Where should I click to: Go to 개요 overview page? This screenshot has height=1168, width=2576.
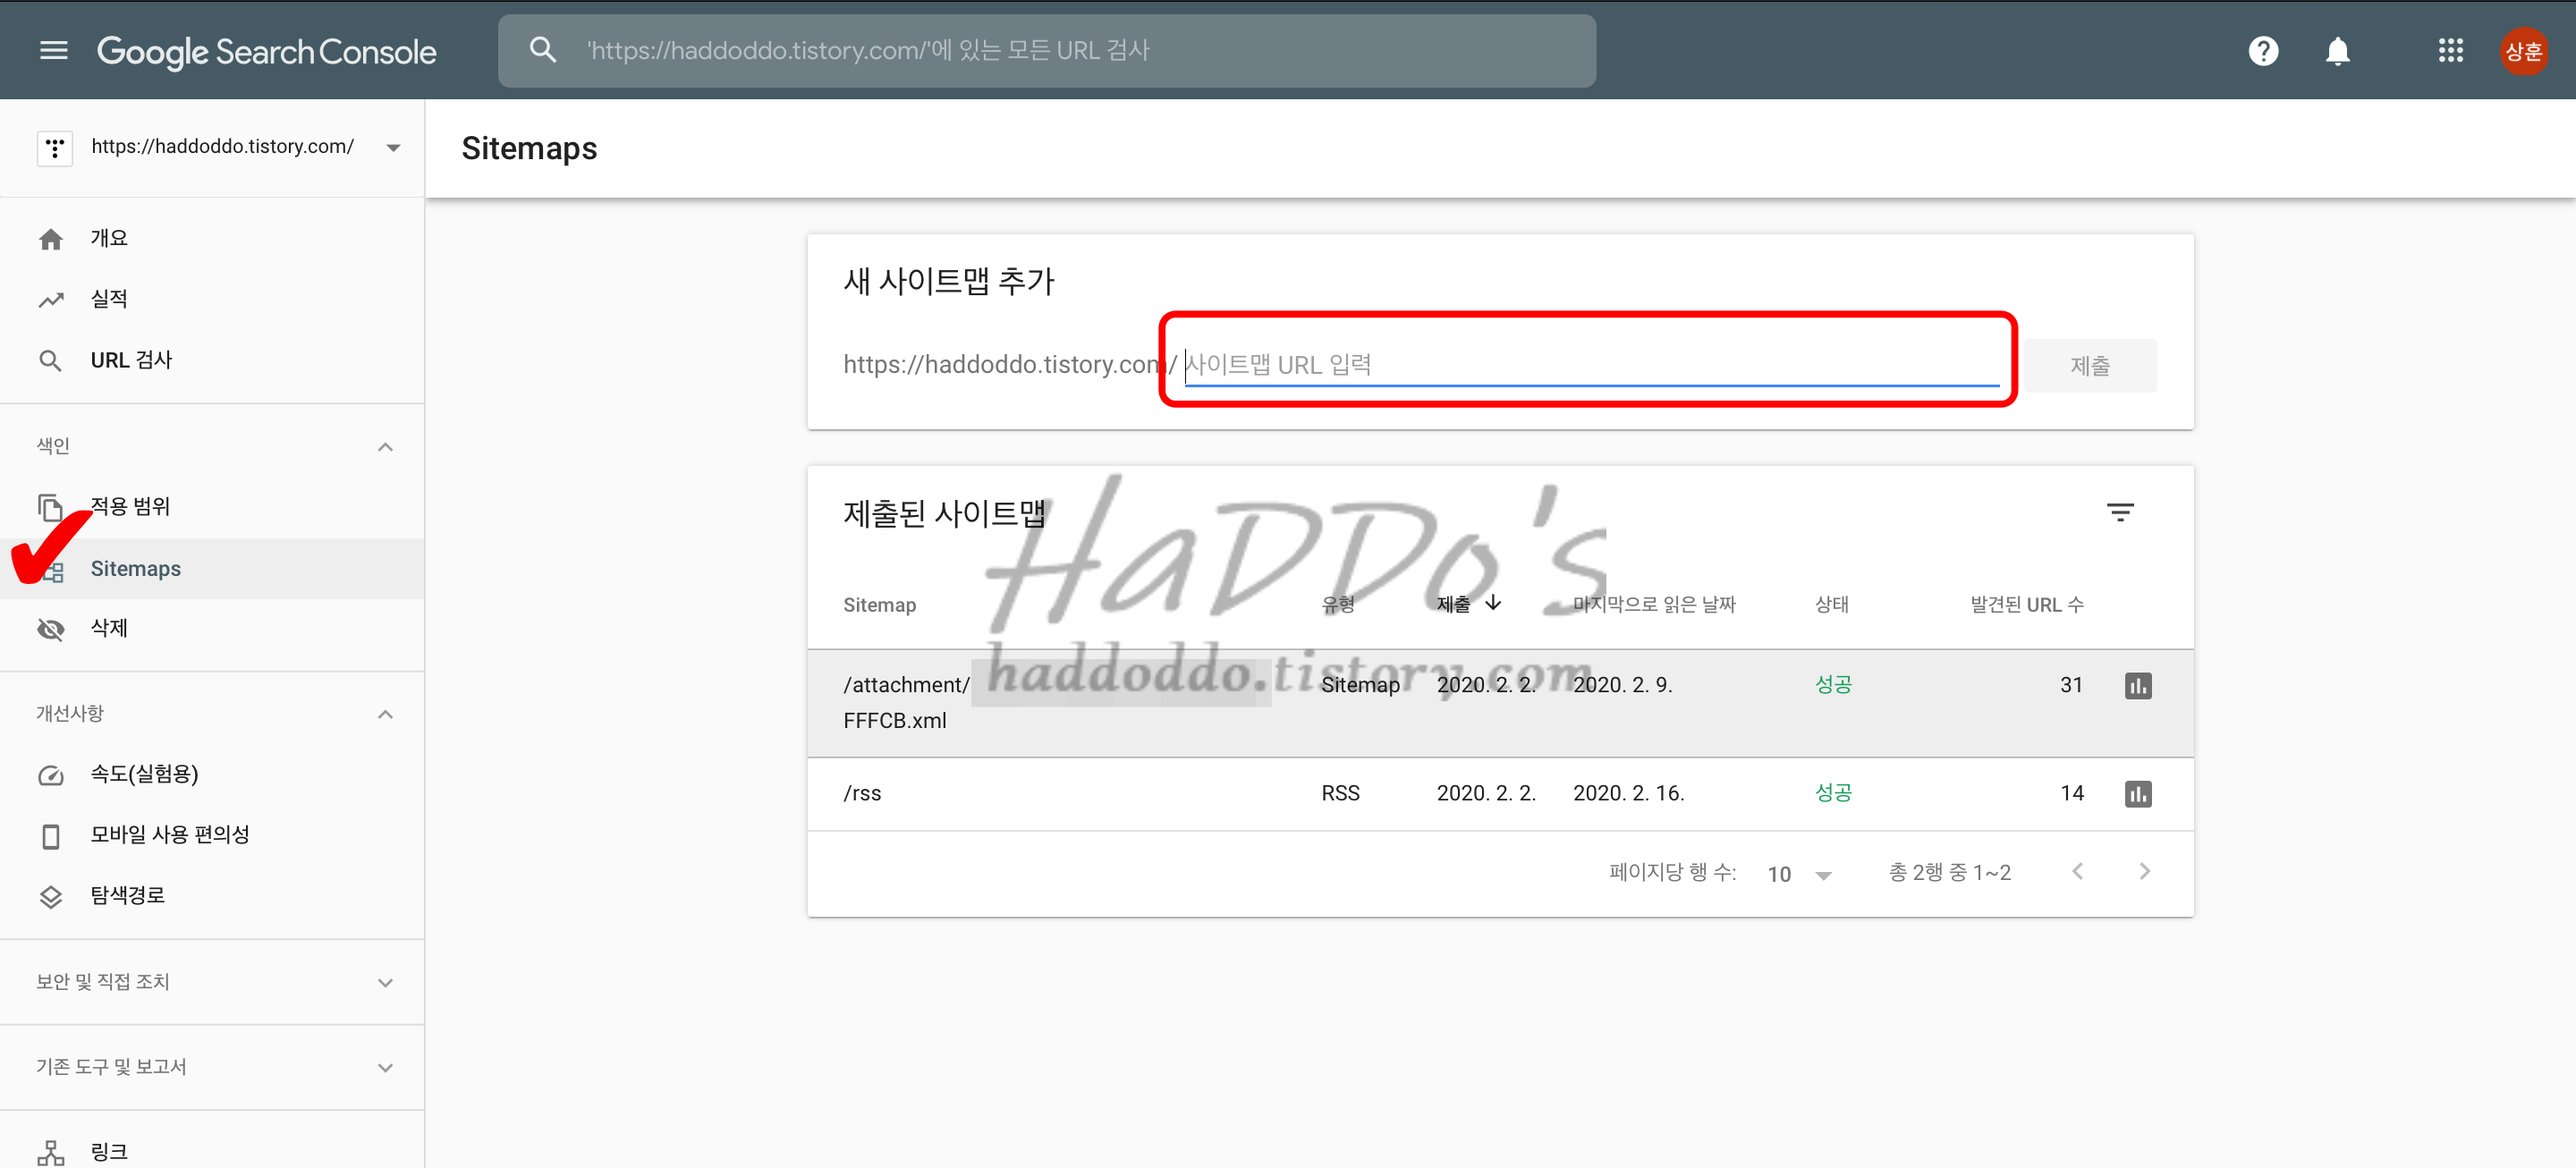click(109, 238)
